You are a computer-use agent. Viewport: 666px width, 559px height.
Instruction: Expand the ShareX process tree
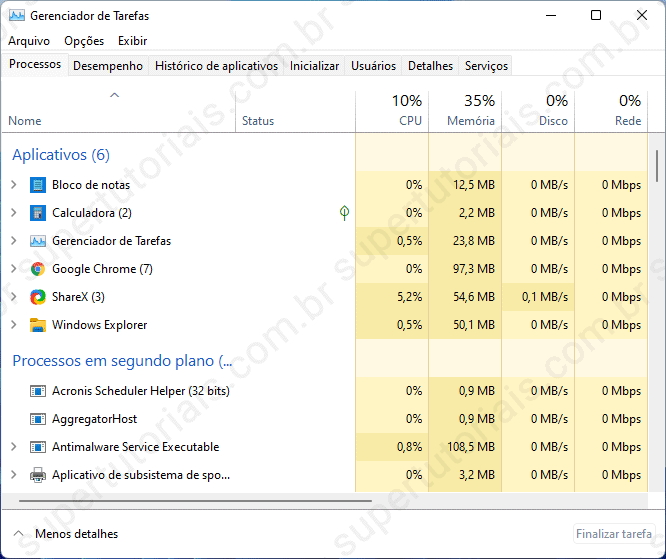14,297
